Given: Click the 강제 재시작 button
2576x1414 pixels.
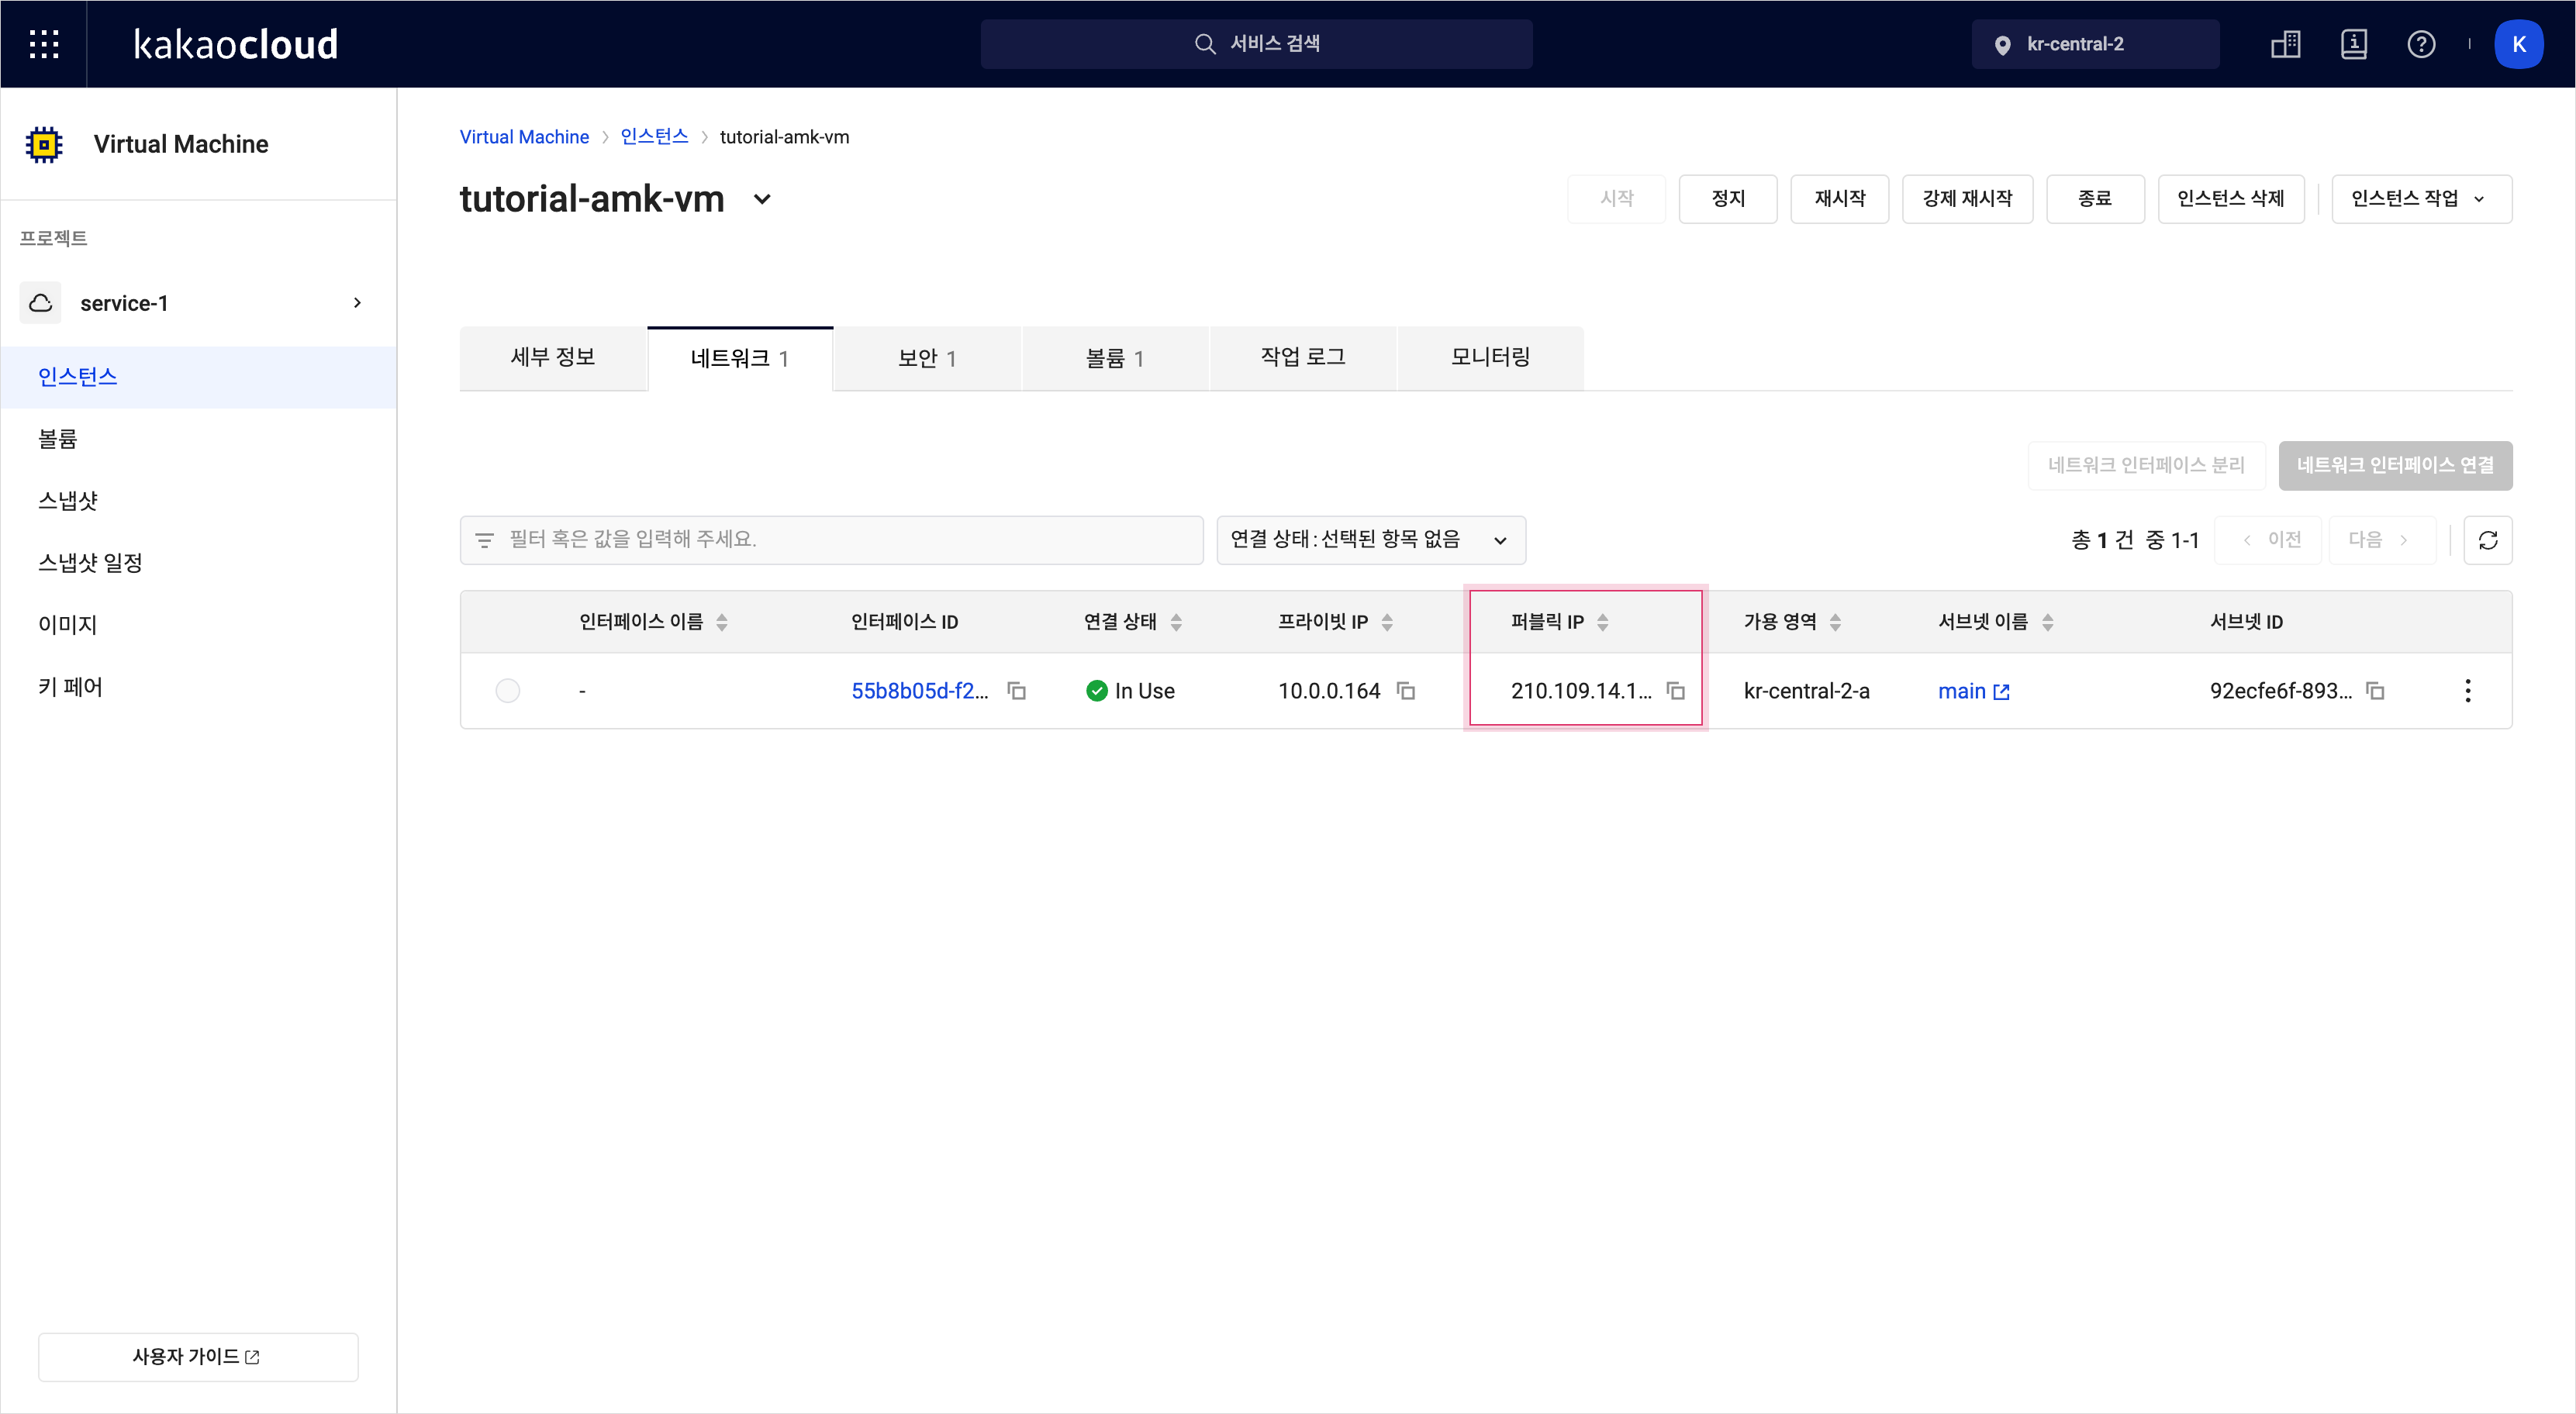Looking at the screenshot, I should tap(1967, 199).
